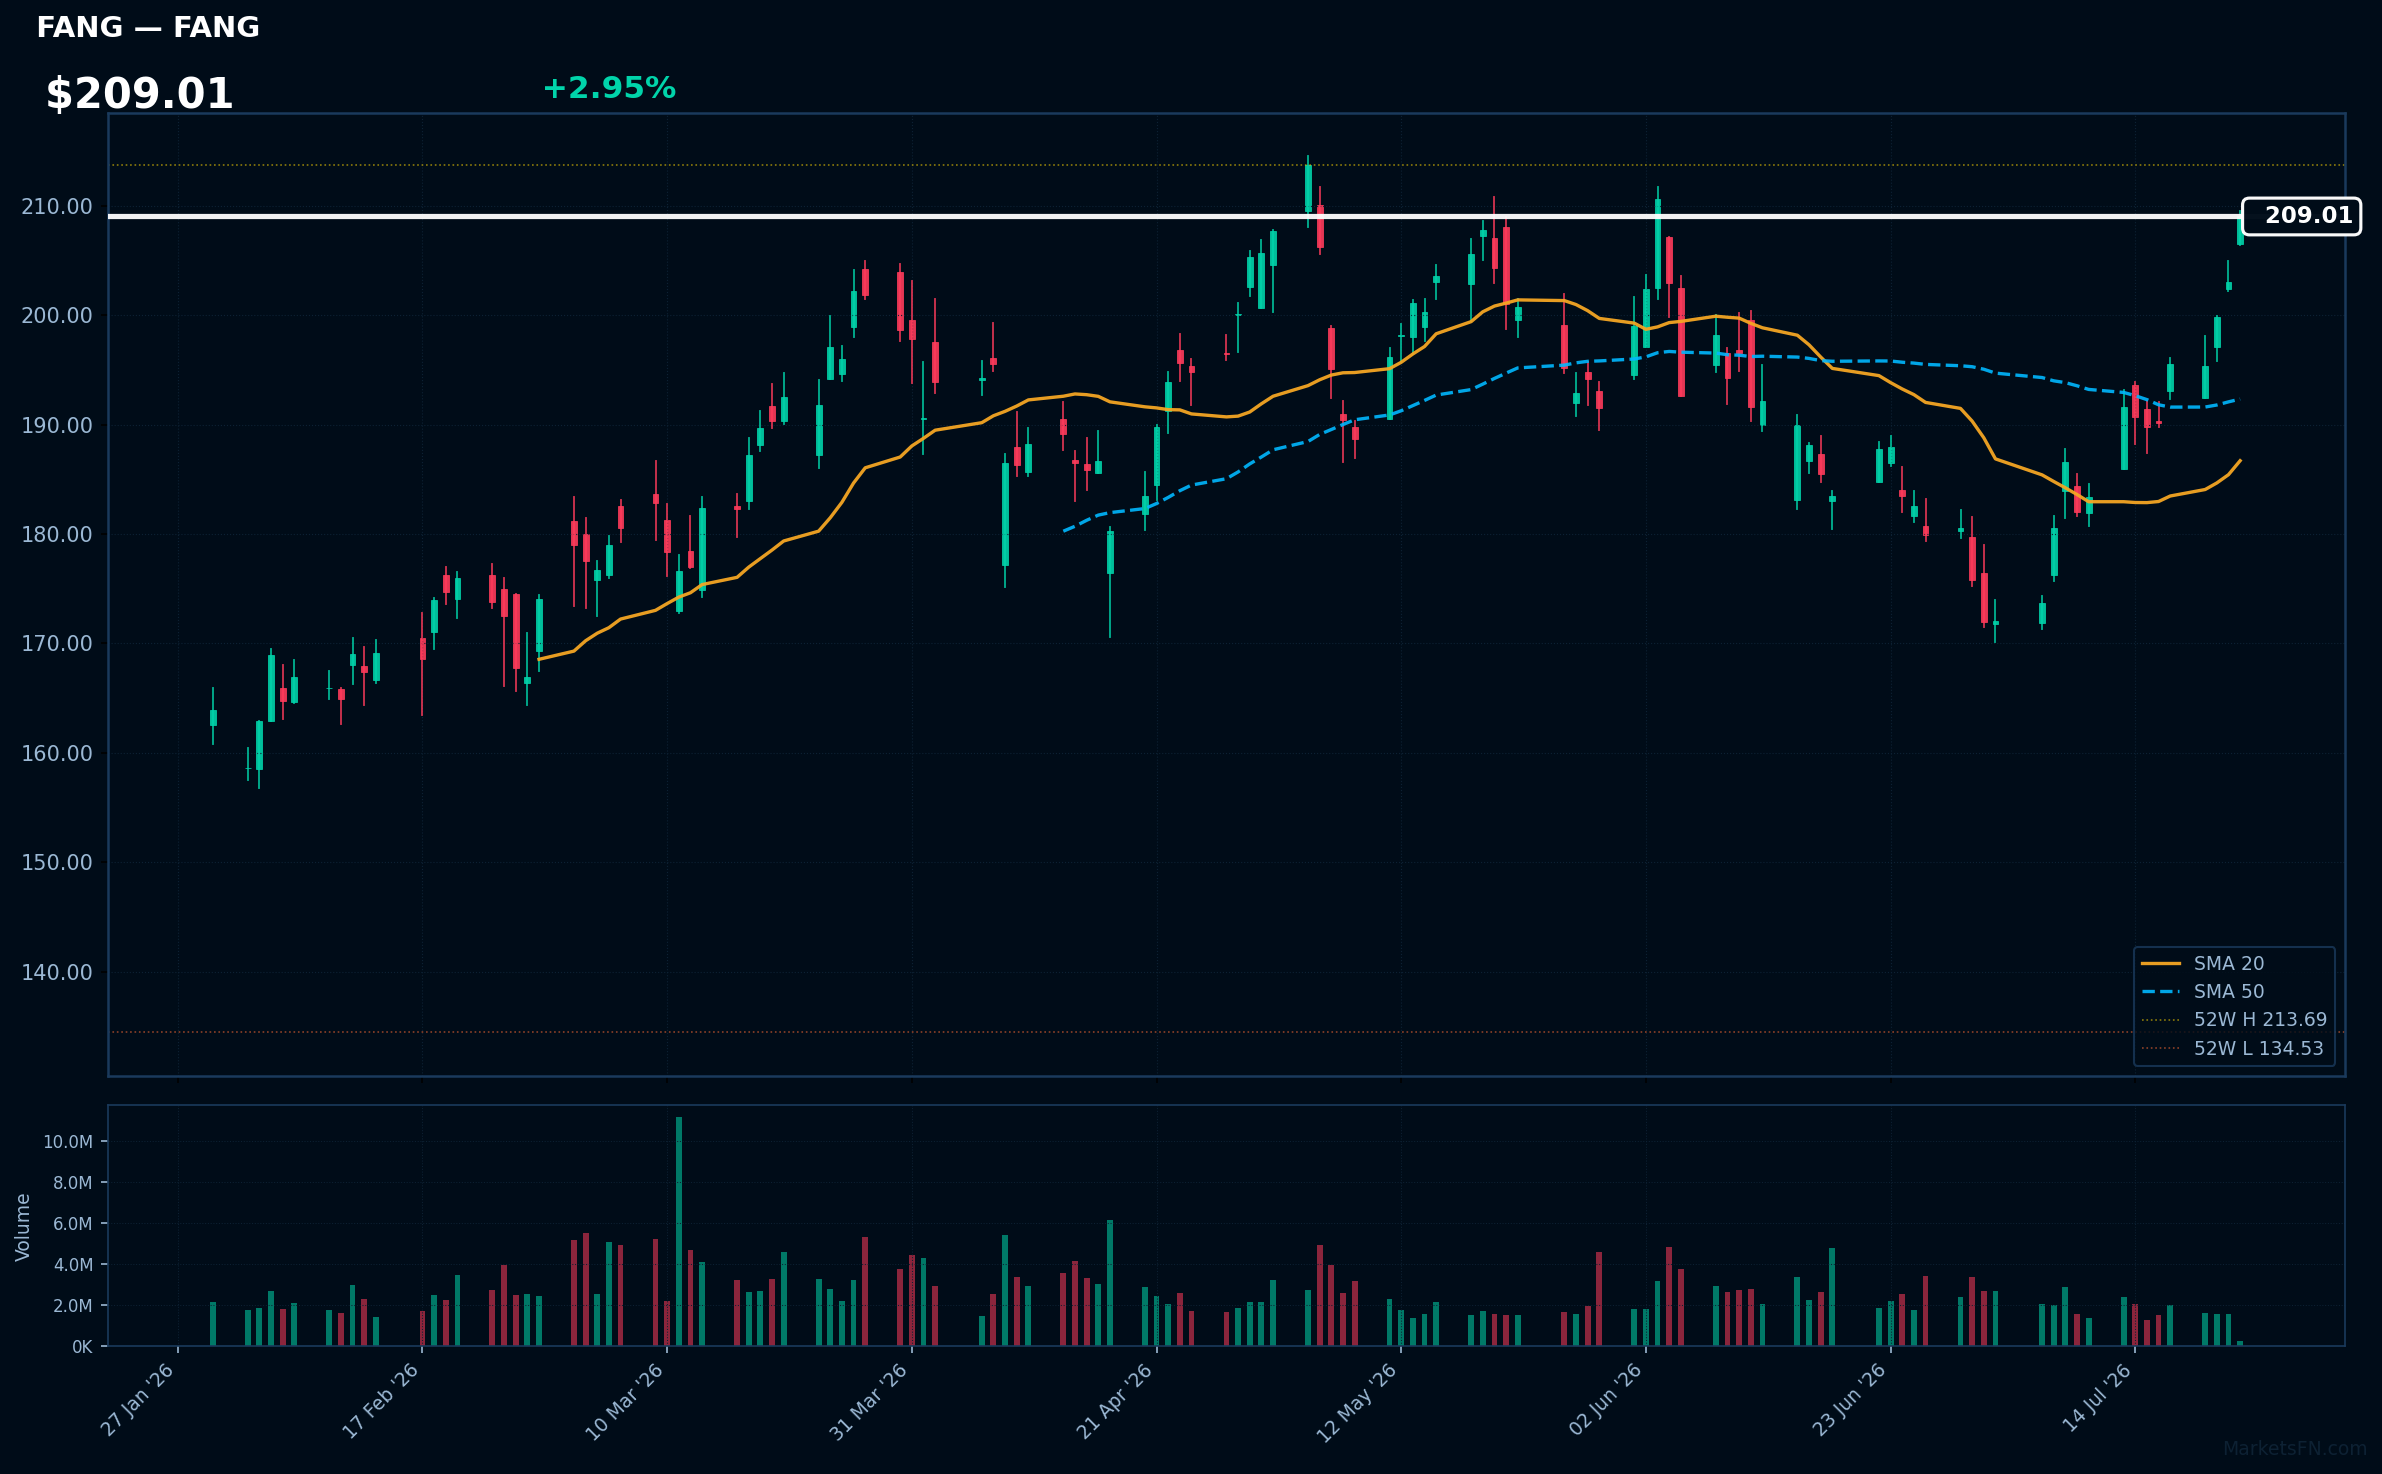Select the SMA 20 legend entry
The image size is (2382, 1474).
point(2202,963)
